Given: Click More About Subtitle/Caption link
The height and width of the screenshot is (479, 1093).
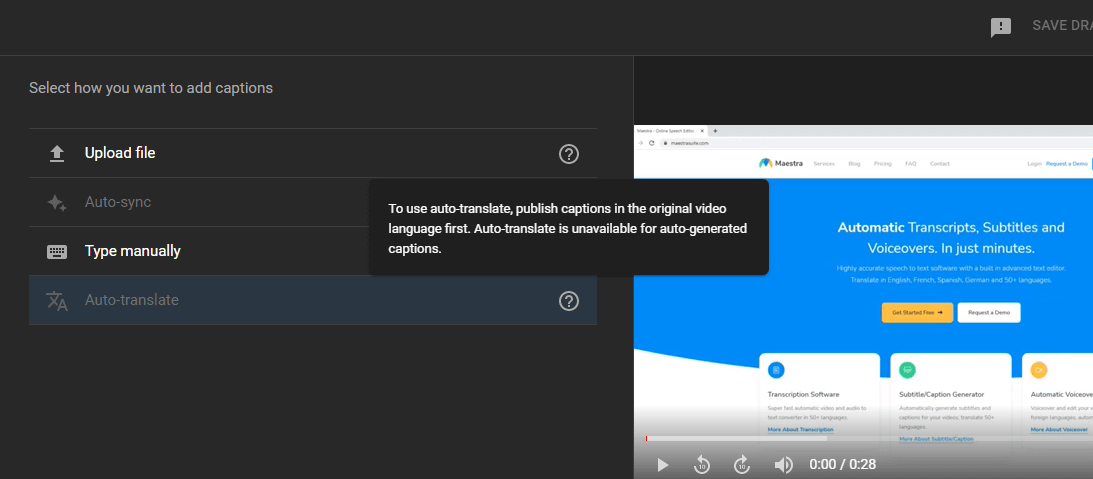Looking at the screenshot, I should coord(936,439).
